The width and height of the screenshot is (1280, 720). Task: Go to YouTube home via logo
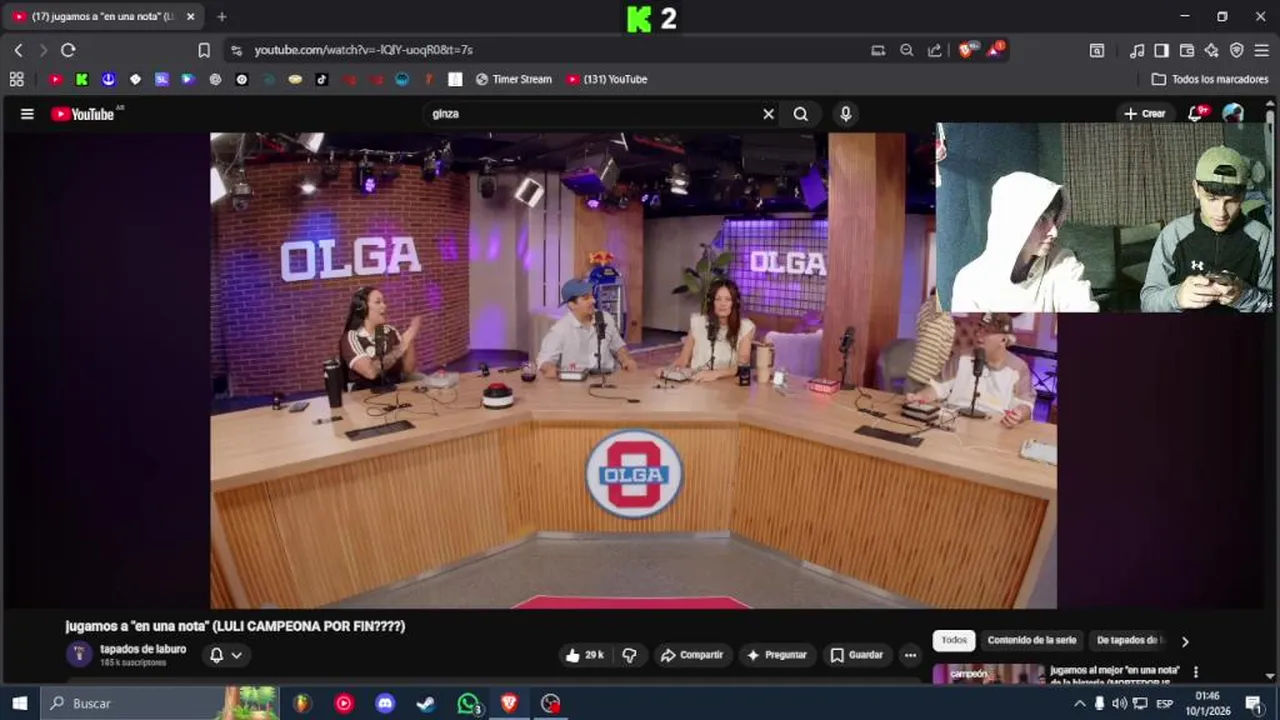(83, 114)
